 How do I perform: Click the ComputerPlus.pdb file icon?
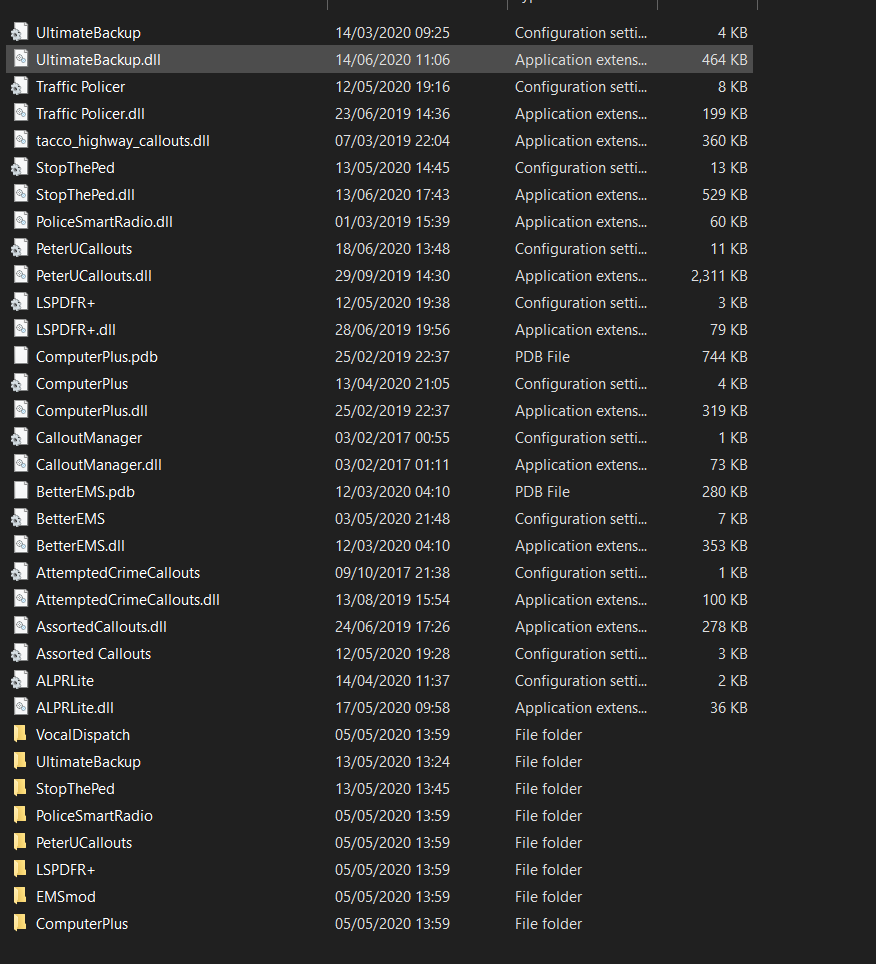[20, 357]
